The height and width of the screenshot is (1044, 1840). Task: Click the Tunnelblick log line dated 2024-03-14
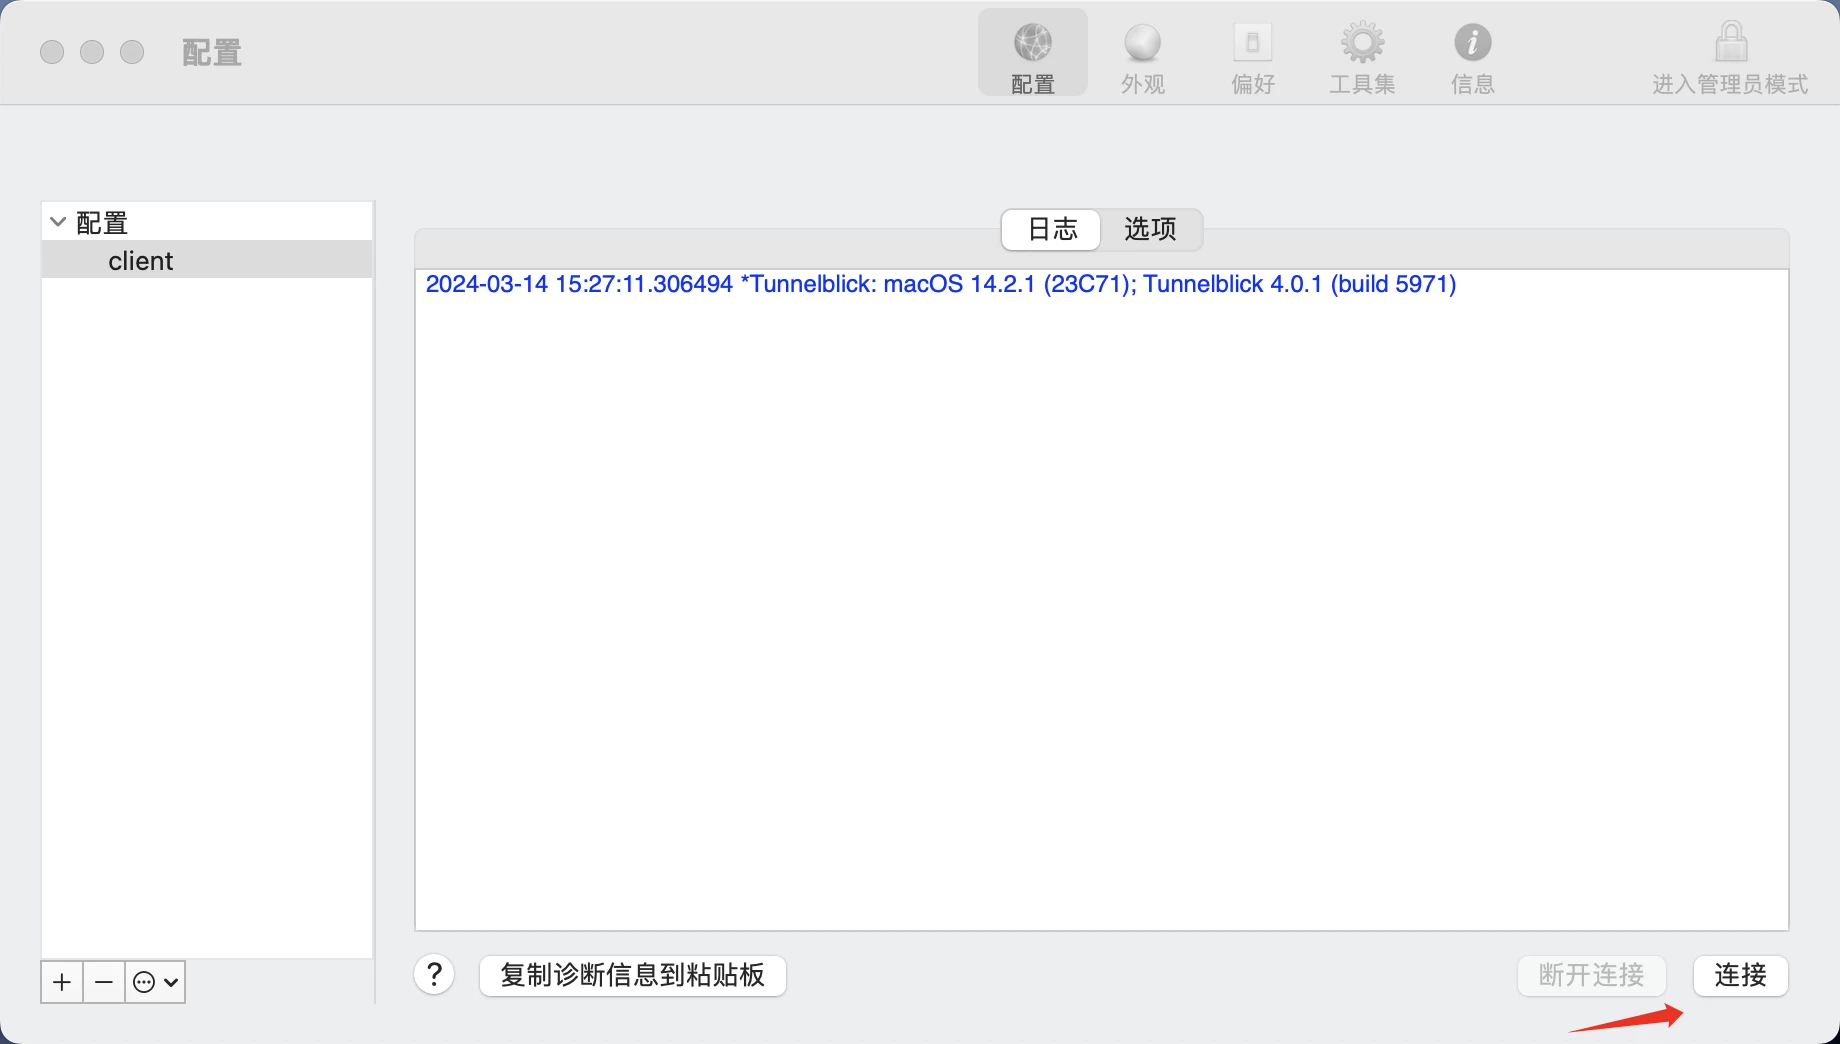click(941, 284)
